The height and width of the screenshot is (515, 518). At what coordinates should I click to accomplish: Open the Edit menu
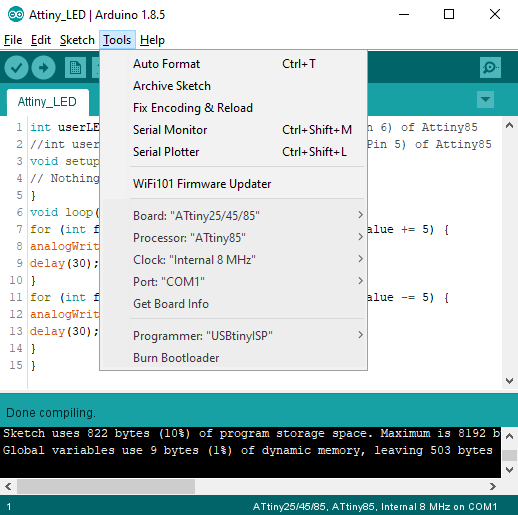pyautogui.click(x=41, y=40)
